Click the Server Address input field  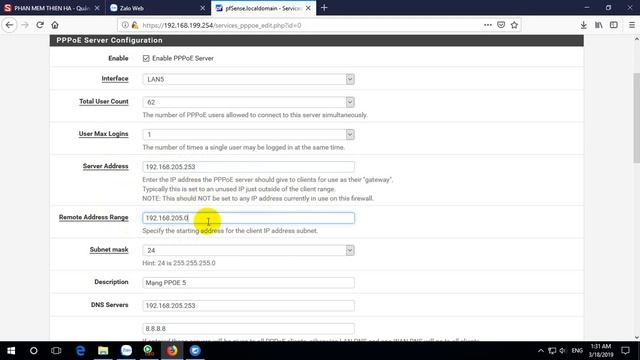click(248, 167)
